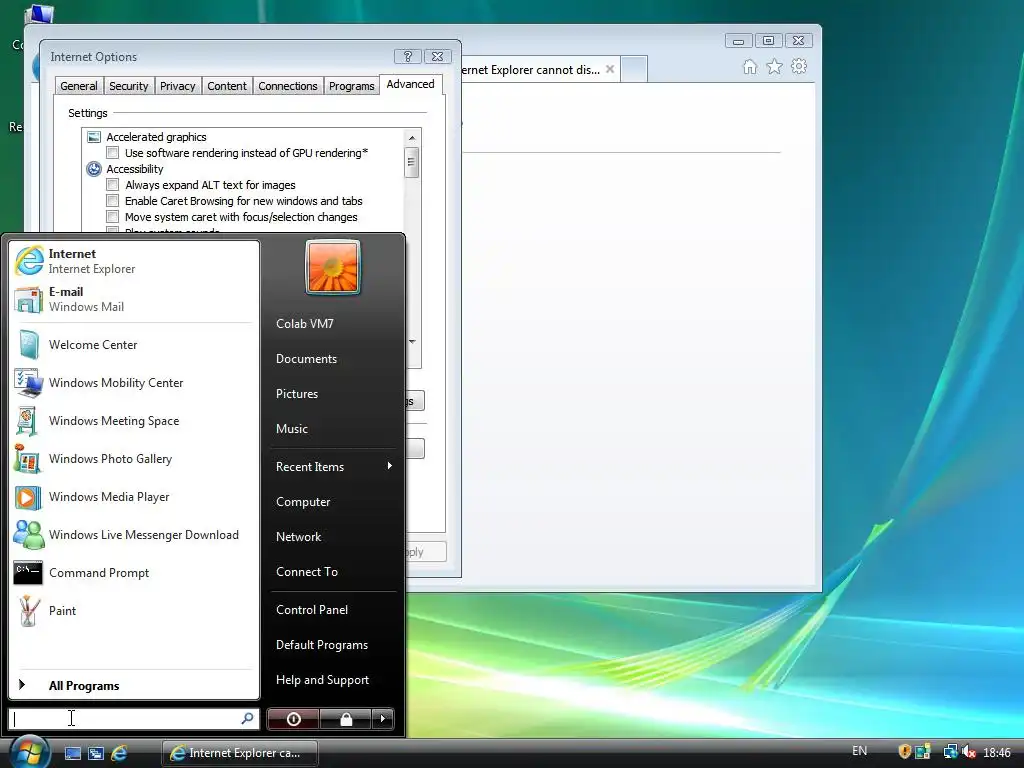Launch Windows Media Player

pyautogui.click(x=134, y=497)
